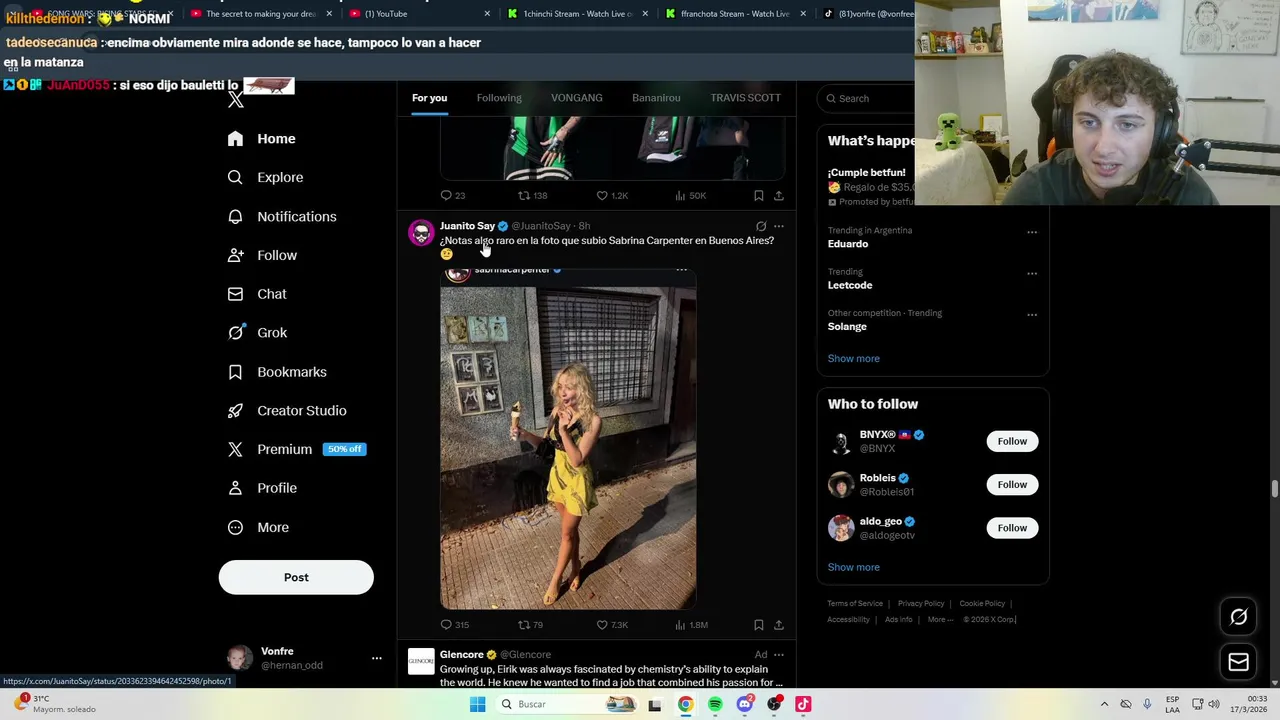Click the X search field
The image size is (1280, 720).
click(x=866, y=98)
